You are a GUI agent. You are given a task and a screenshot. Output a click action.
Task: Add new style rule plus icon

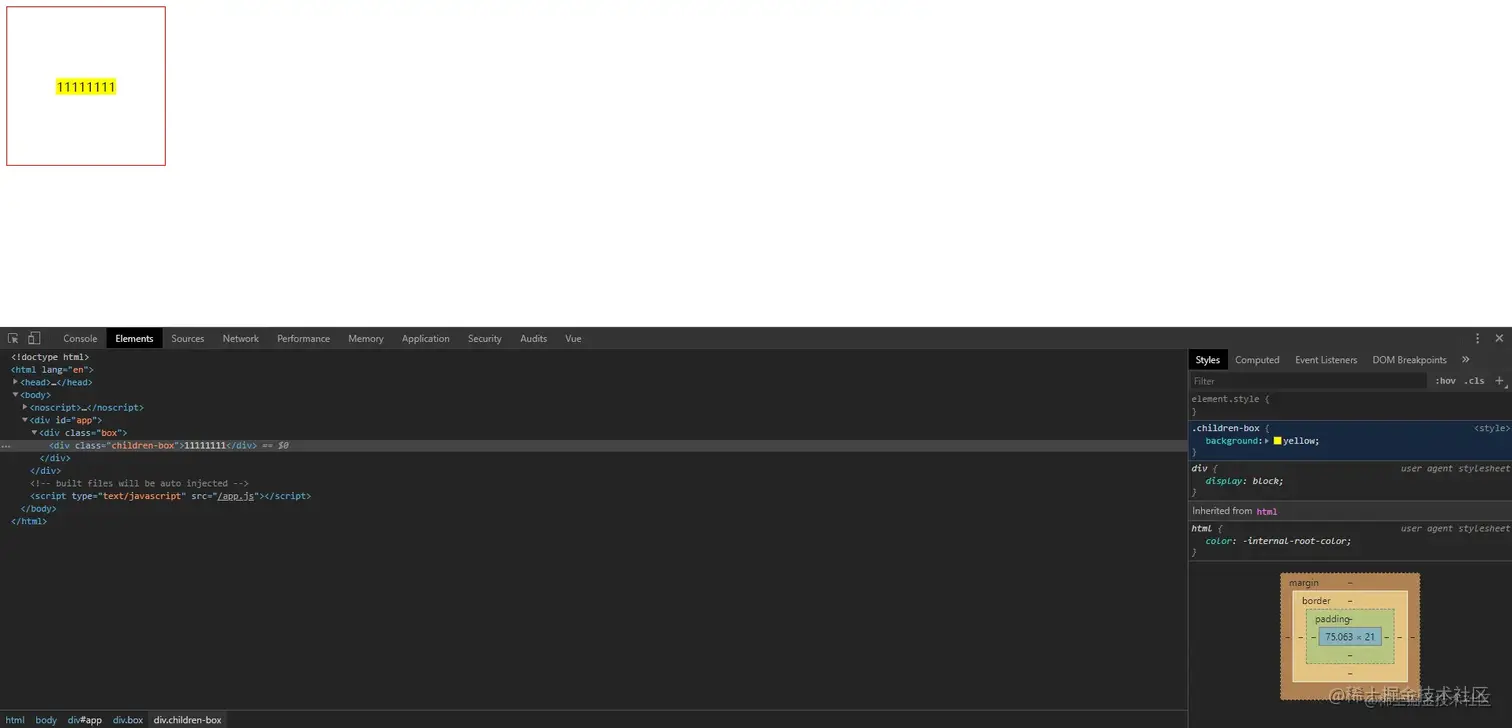point(1499,381)
